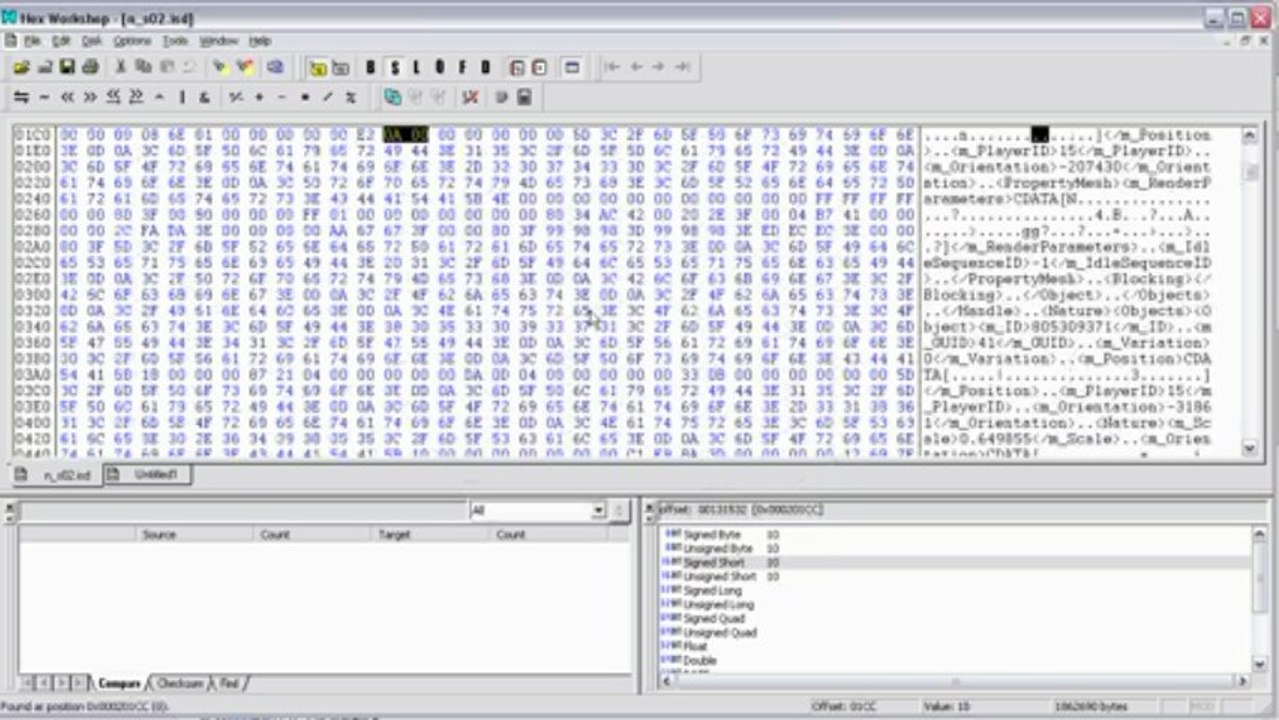Open the All dropdown in compare panel
1279x720 pixels.
coord(598,511)
